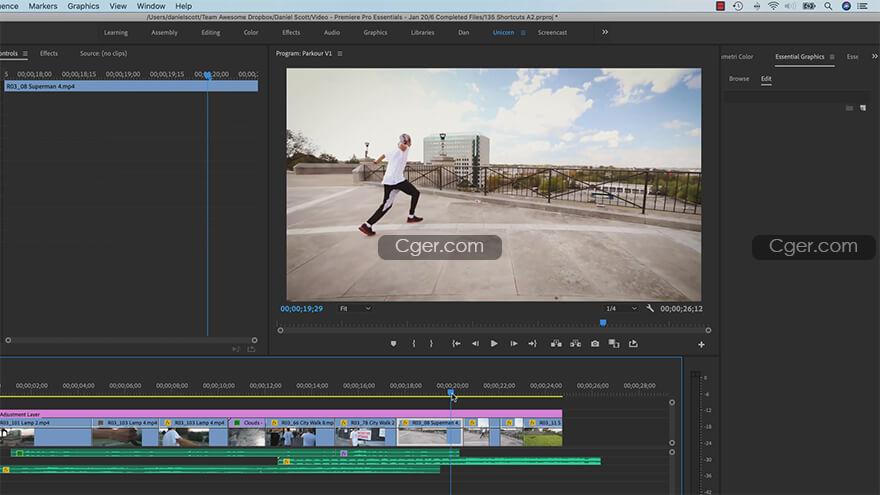Mark Out point in Program monitor

click(431, 343)
